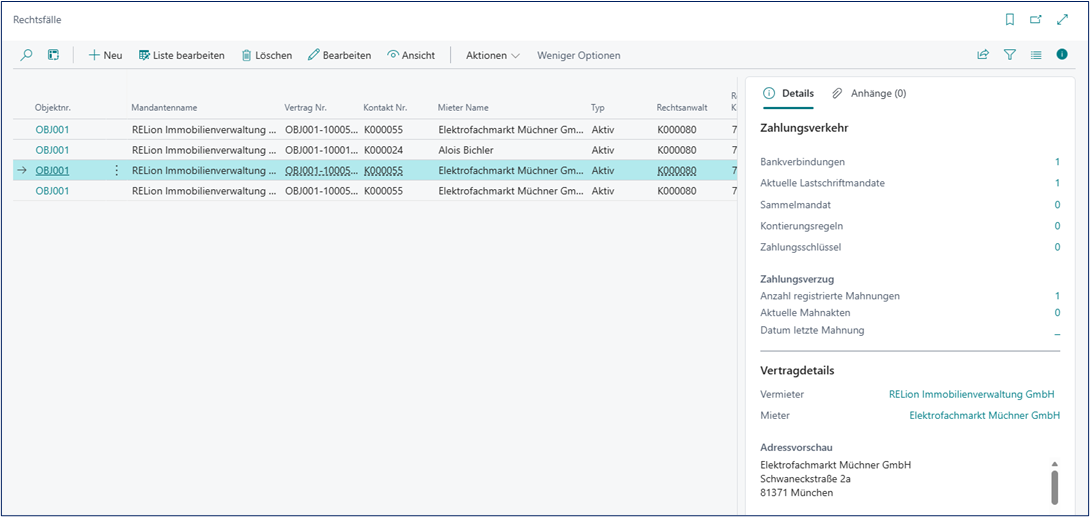Click the Vertragdetails section heading
This screenshot has height=517, width=1090.
pos(797,370)
